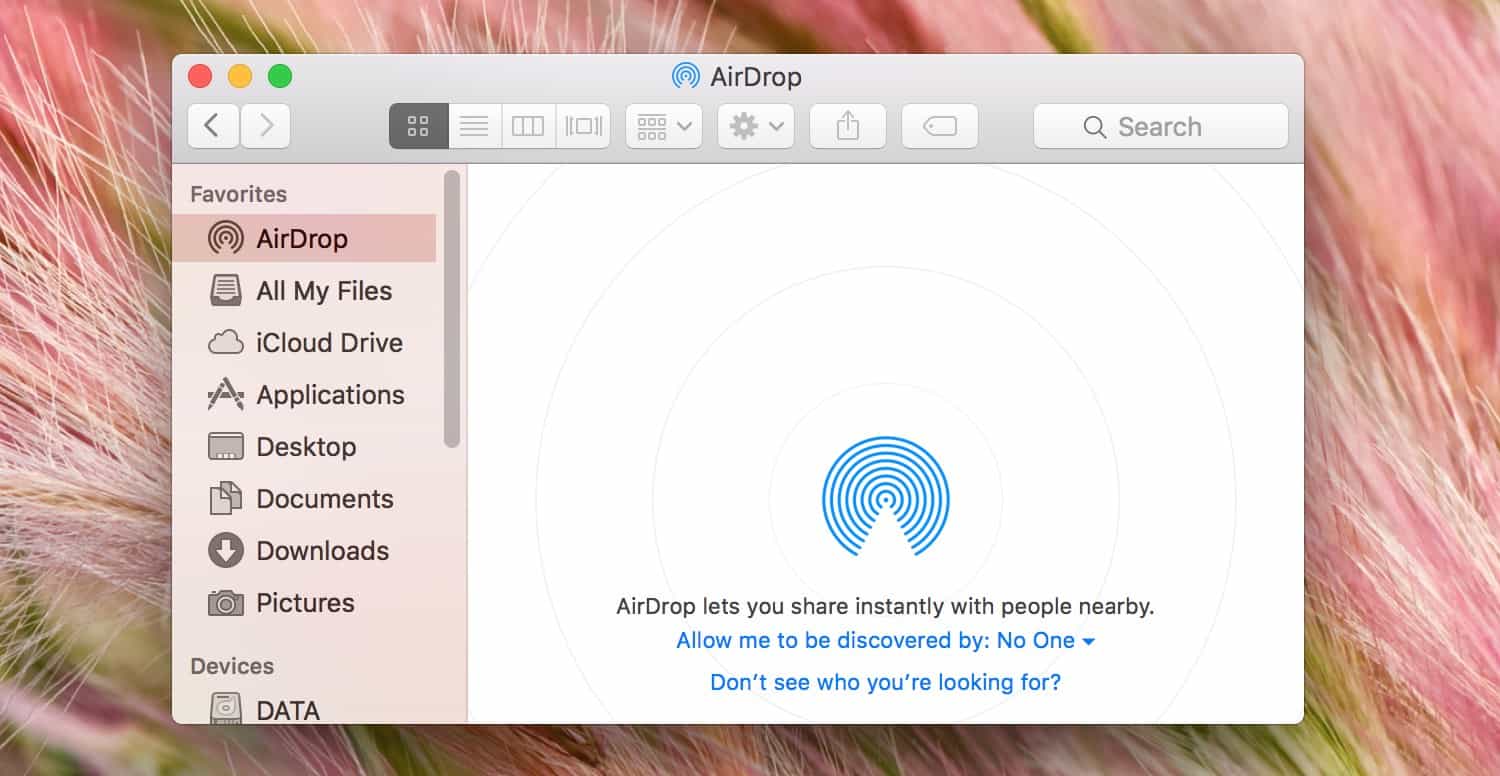The image size is (1500, 776).
Task: Click the Edit Tags toolbar icon
Action: coord(939,125)
